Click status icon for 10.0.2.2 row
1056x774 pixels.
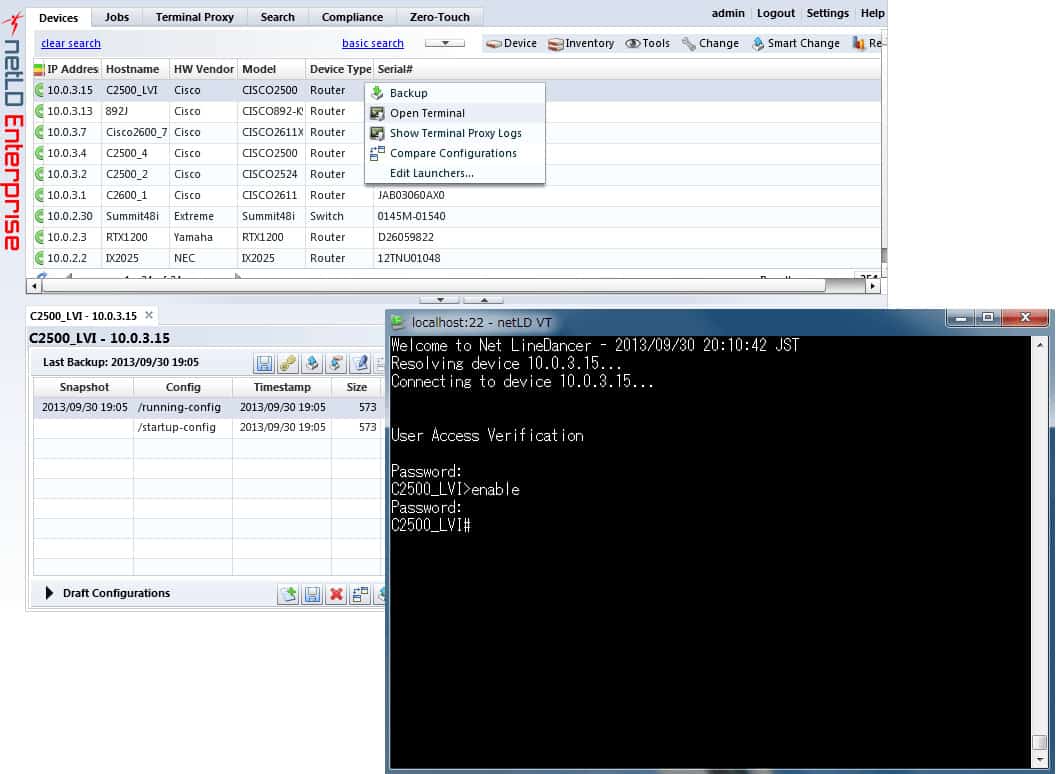coord(39,258)
